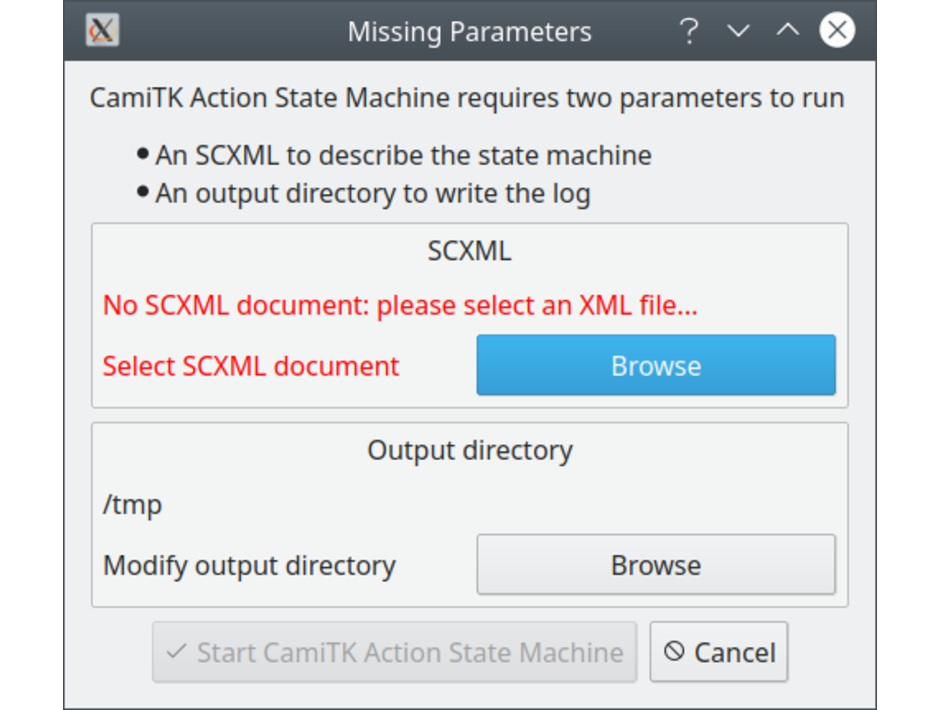Click the /tmp output path text

coord(132,505)
